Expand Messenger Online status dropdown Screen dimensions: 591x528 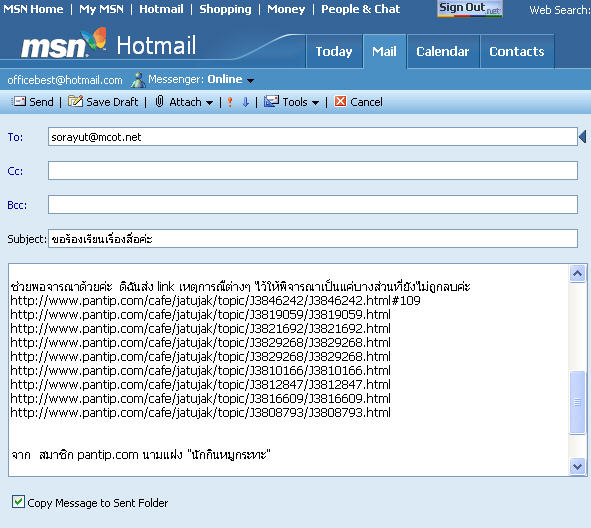[x=250, y=80]
